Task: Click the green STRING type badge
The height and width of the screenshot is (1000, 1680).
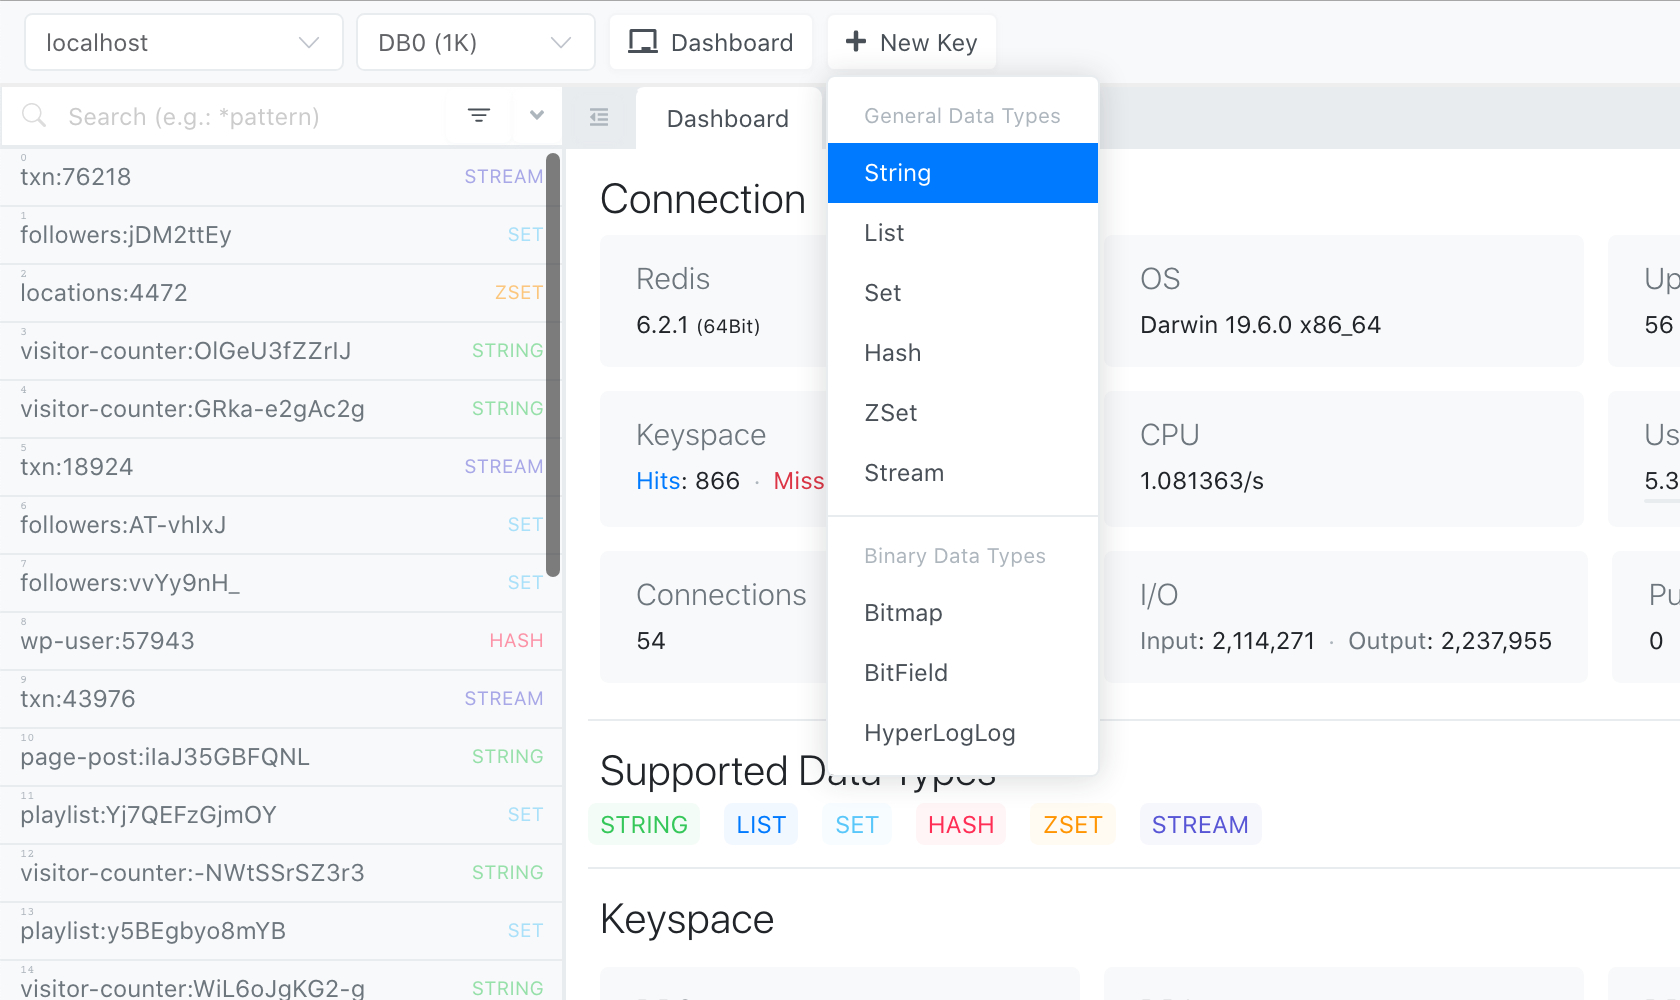Action: [x=643, y=825]
